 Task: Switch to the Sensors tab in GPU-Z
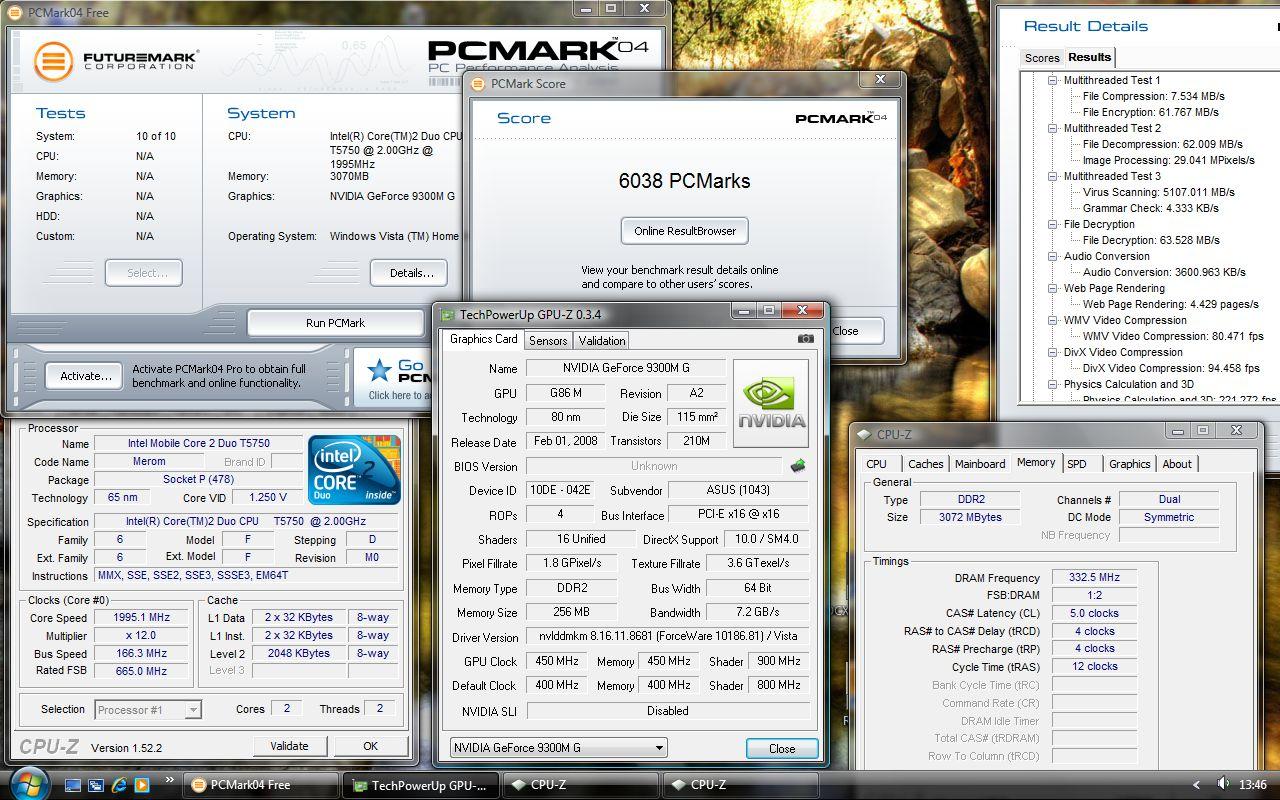548,341
